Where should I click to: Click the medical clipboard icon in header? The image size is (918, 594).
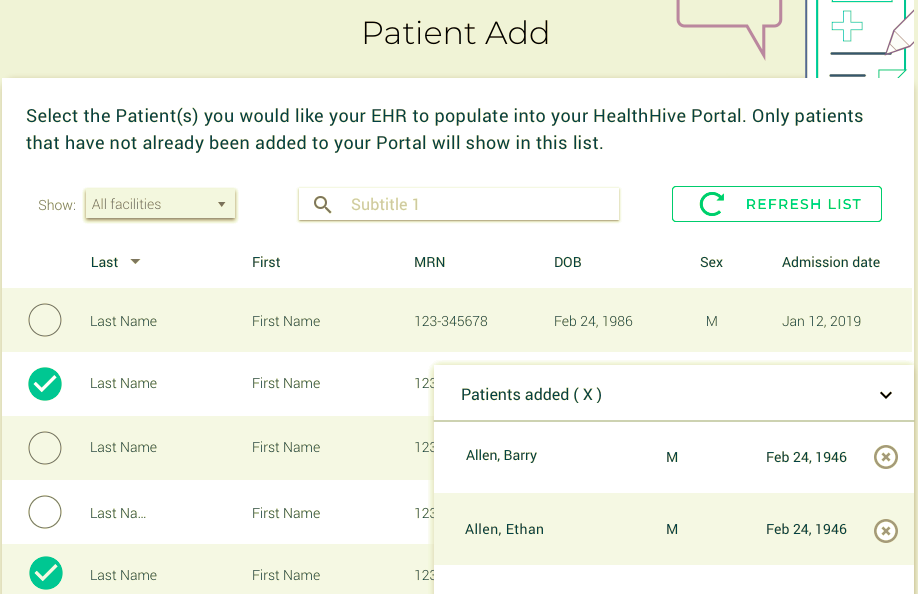pyautogui.click(x=860, y=35)
